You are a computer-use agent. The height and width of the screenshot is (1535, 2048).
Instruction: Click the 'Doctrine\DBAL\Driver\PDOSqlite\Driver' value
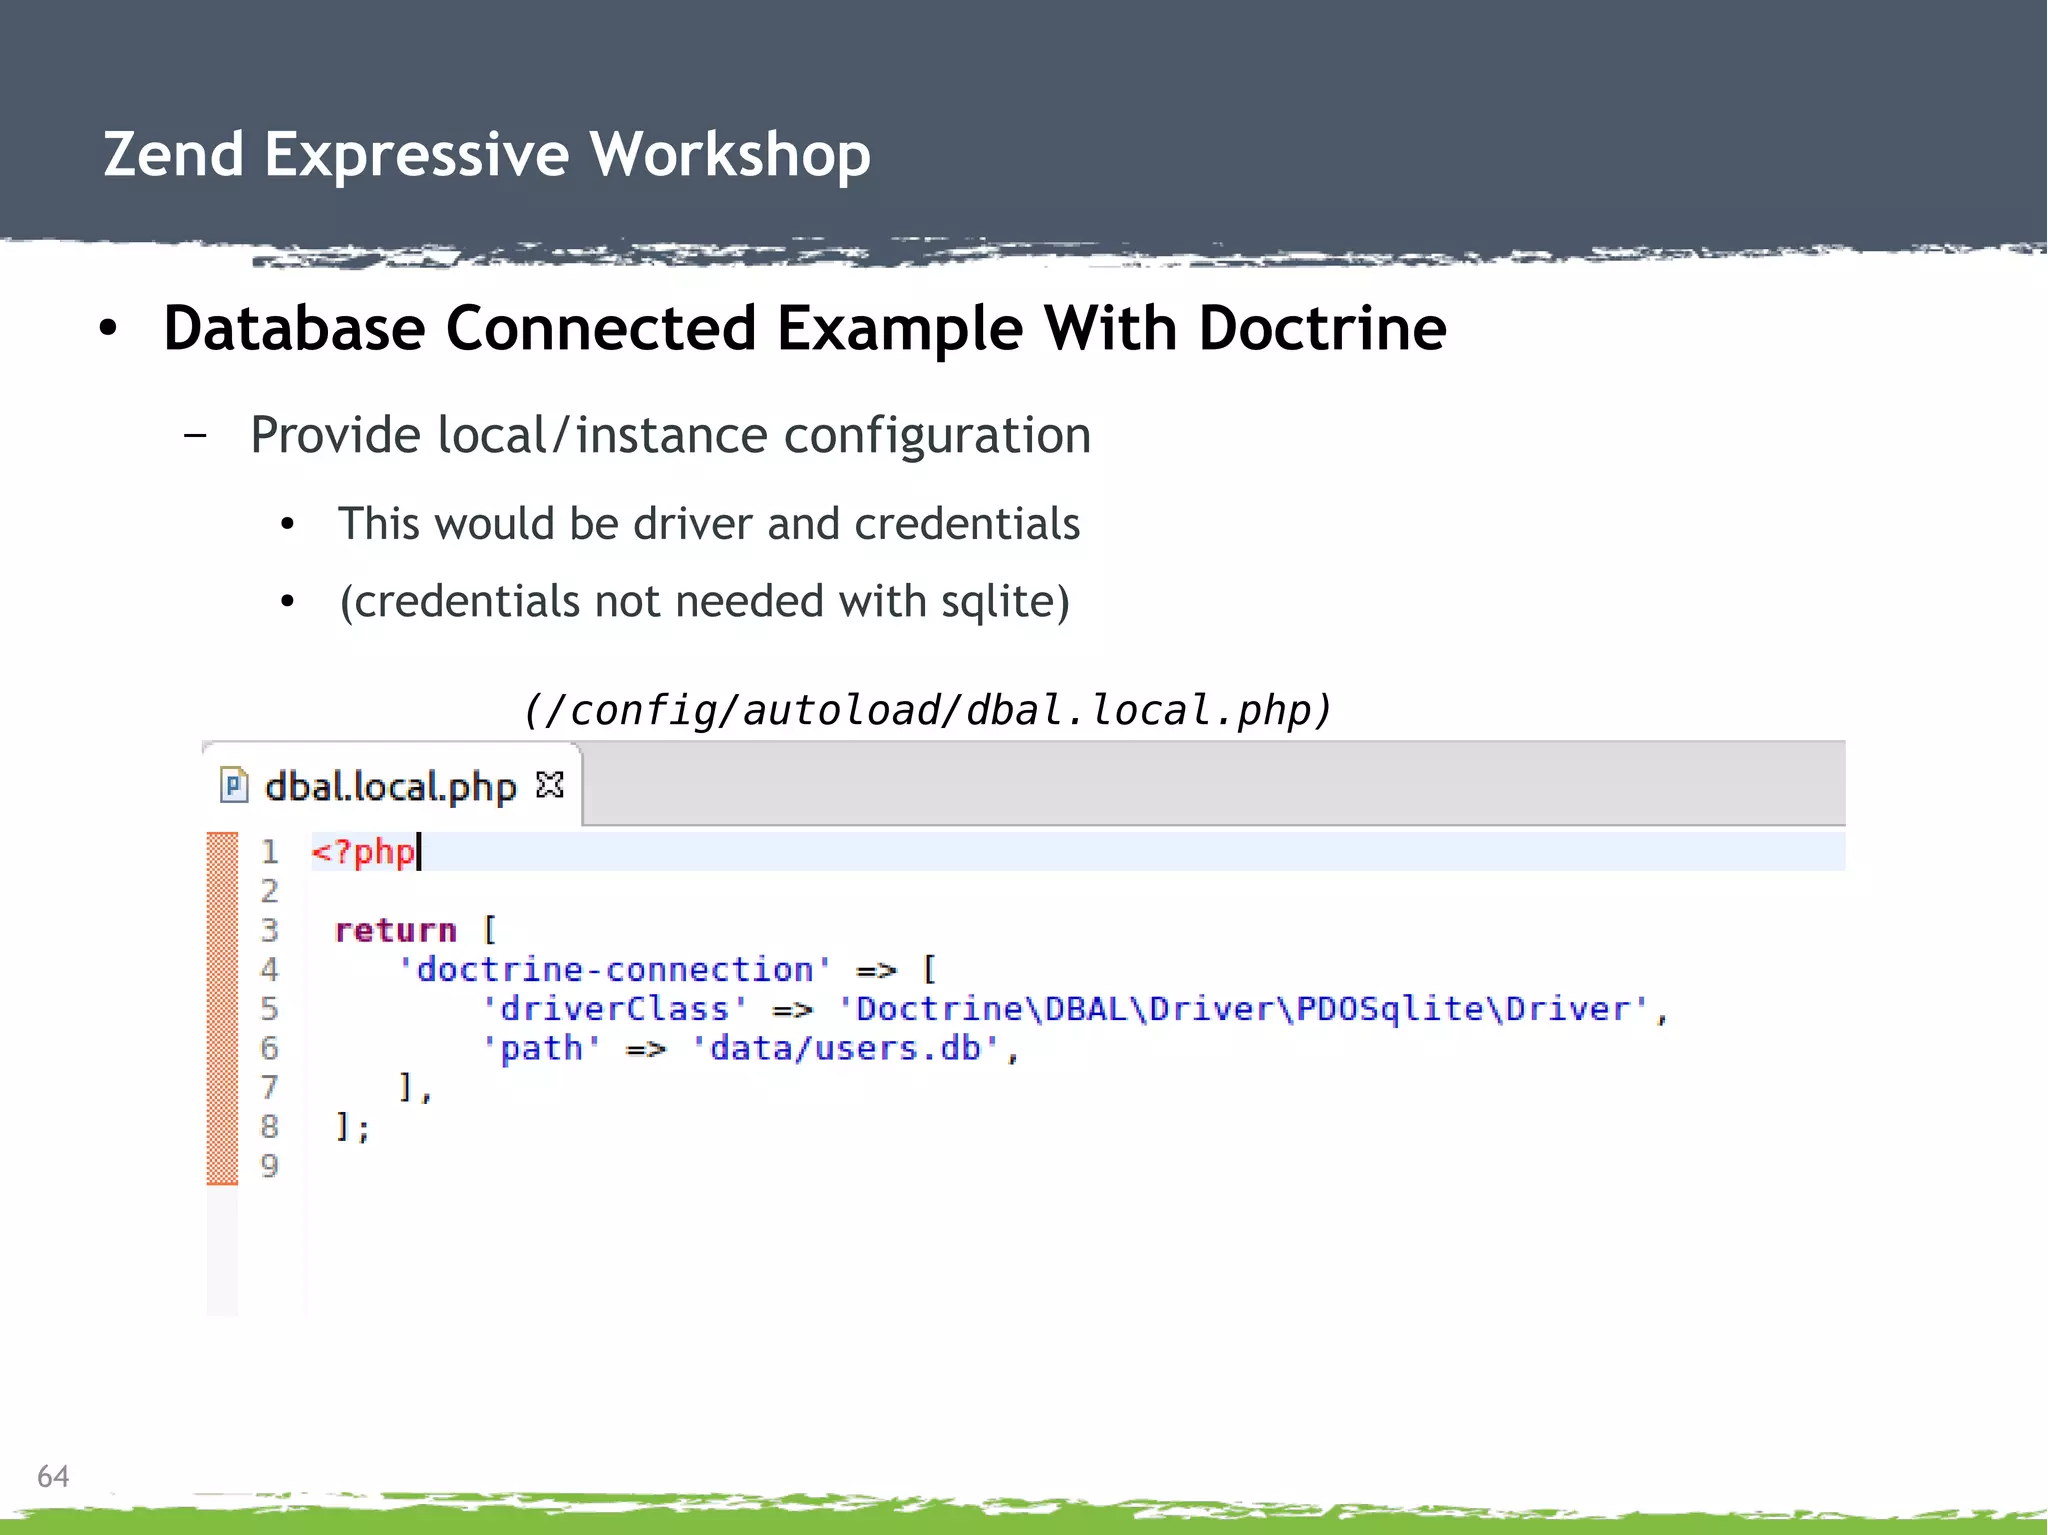[1243, 1009]
